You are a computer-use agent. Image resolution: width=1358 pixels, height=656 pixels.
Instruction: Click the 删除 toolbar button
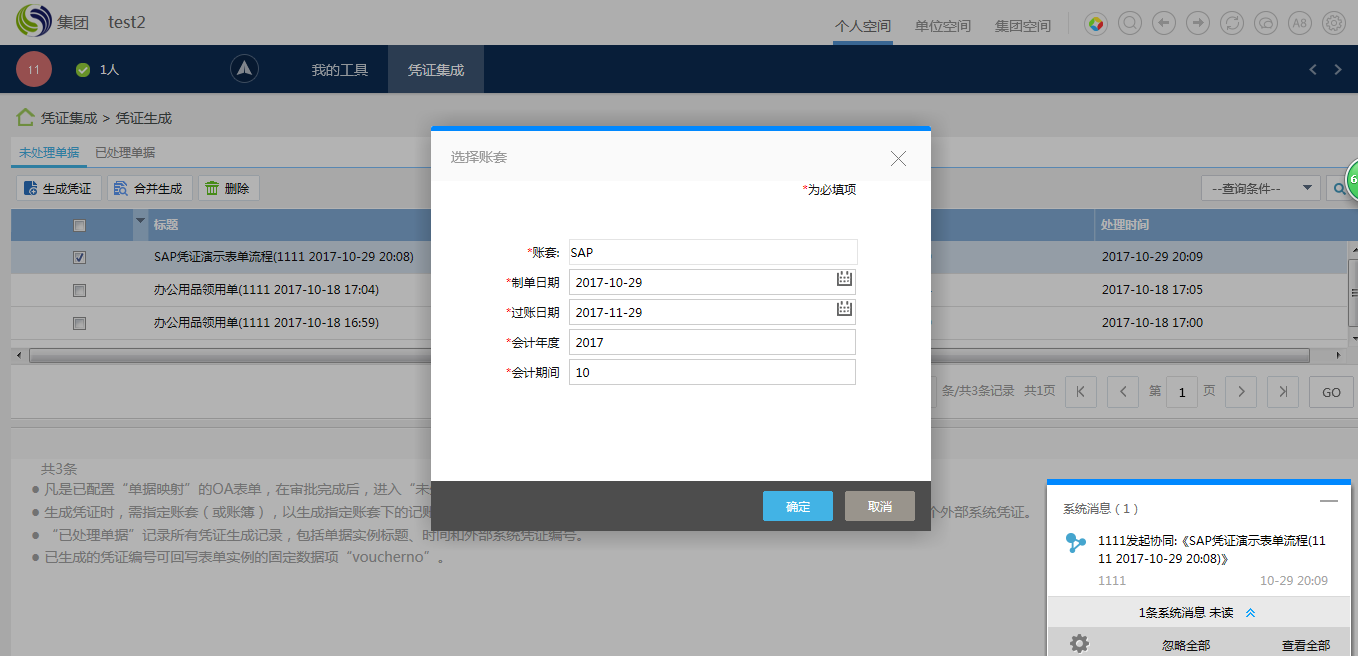click(228, 188)
